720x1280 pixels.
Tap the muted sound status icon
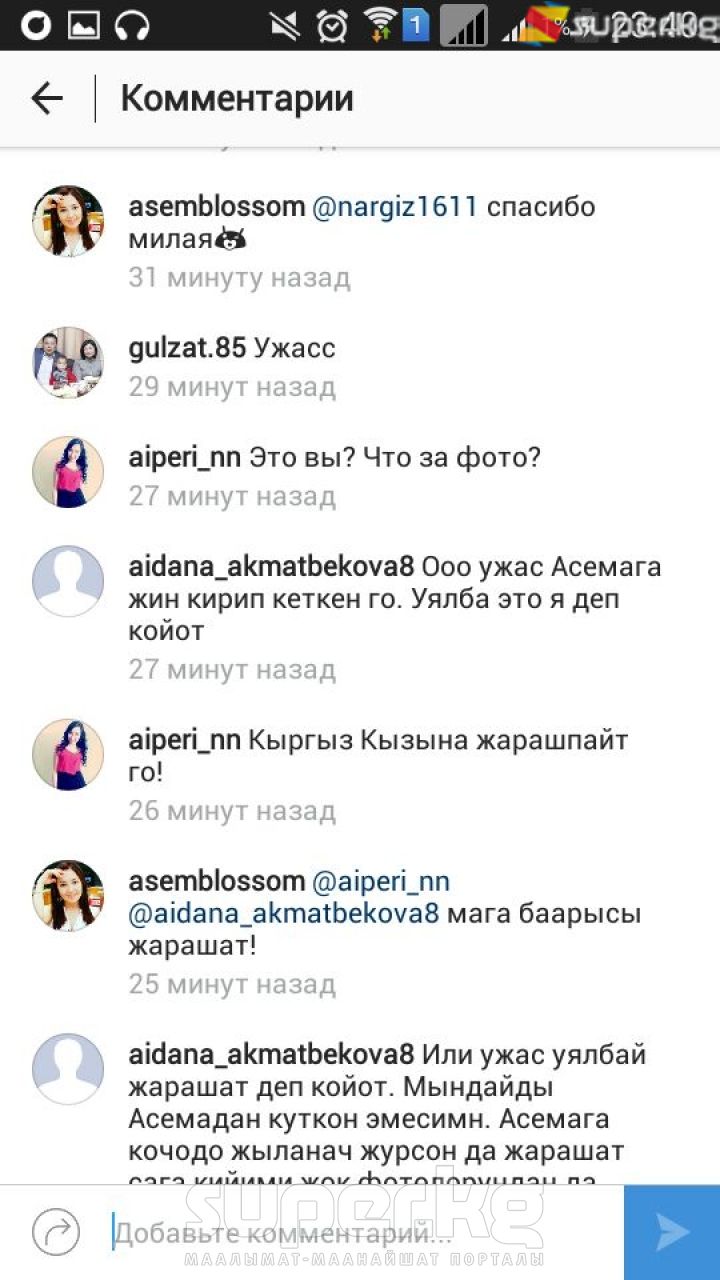283,25
